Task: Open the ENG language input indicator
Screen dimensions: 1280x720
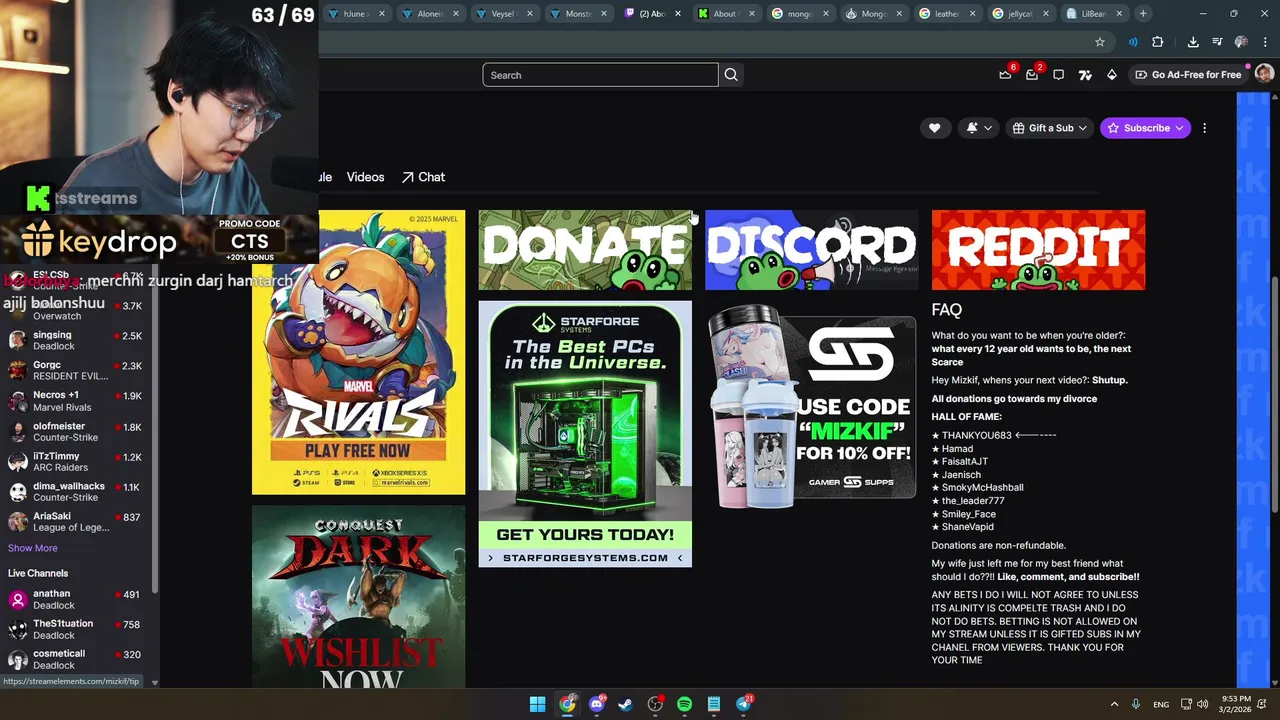Action: pos(1161,704)
